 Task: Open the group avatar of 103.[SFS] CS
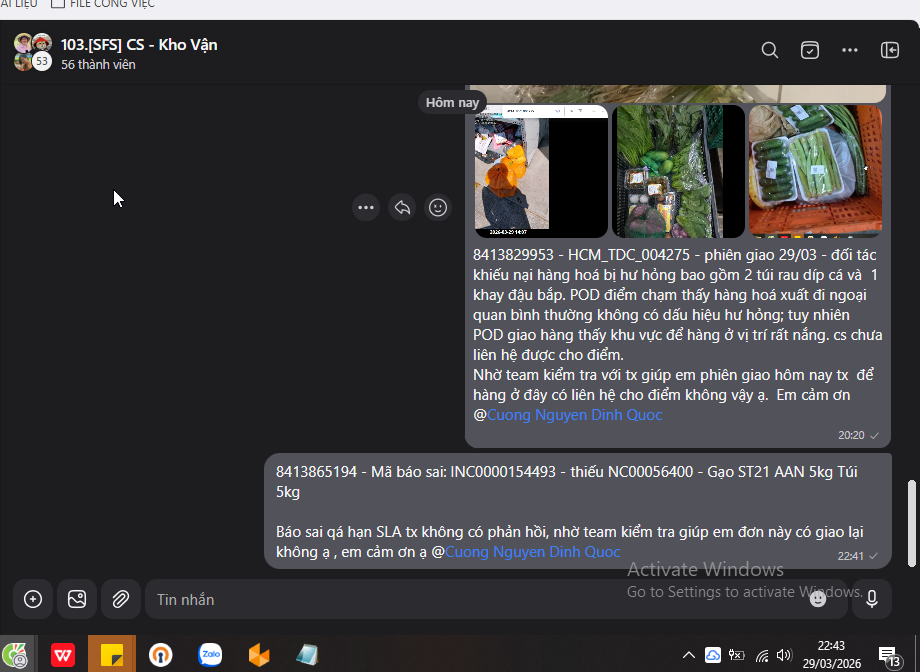tap(33, 52)
